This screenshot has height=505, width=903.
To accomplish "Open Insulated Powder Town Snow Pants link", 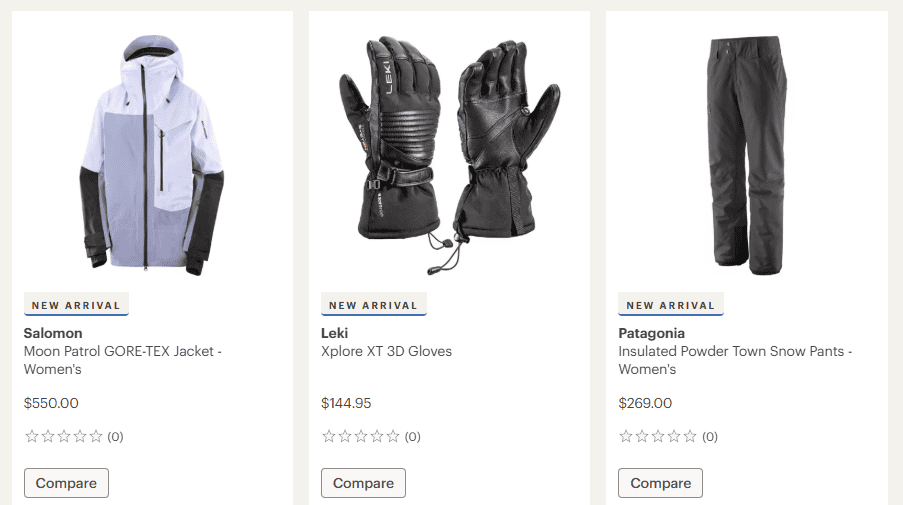I will pos(735,360).
